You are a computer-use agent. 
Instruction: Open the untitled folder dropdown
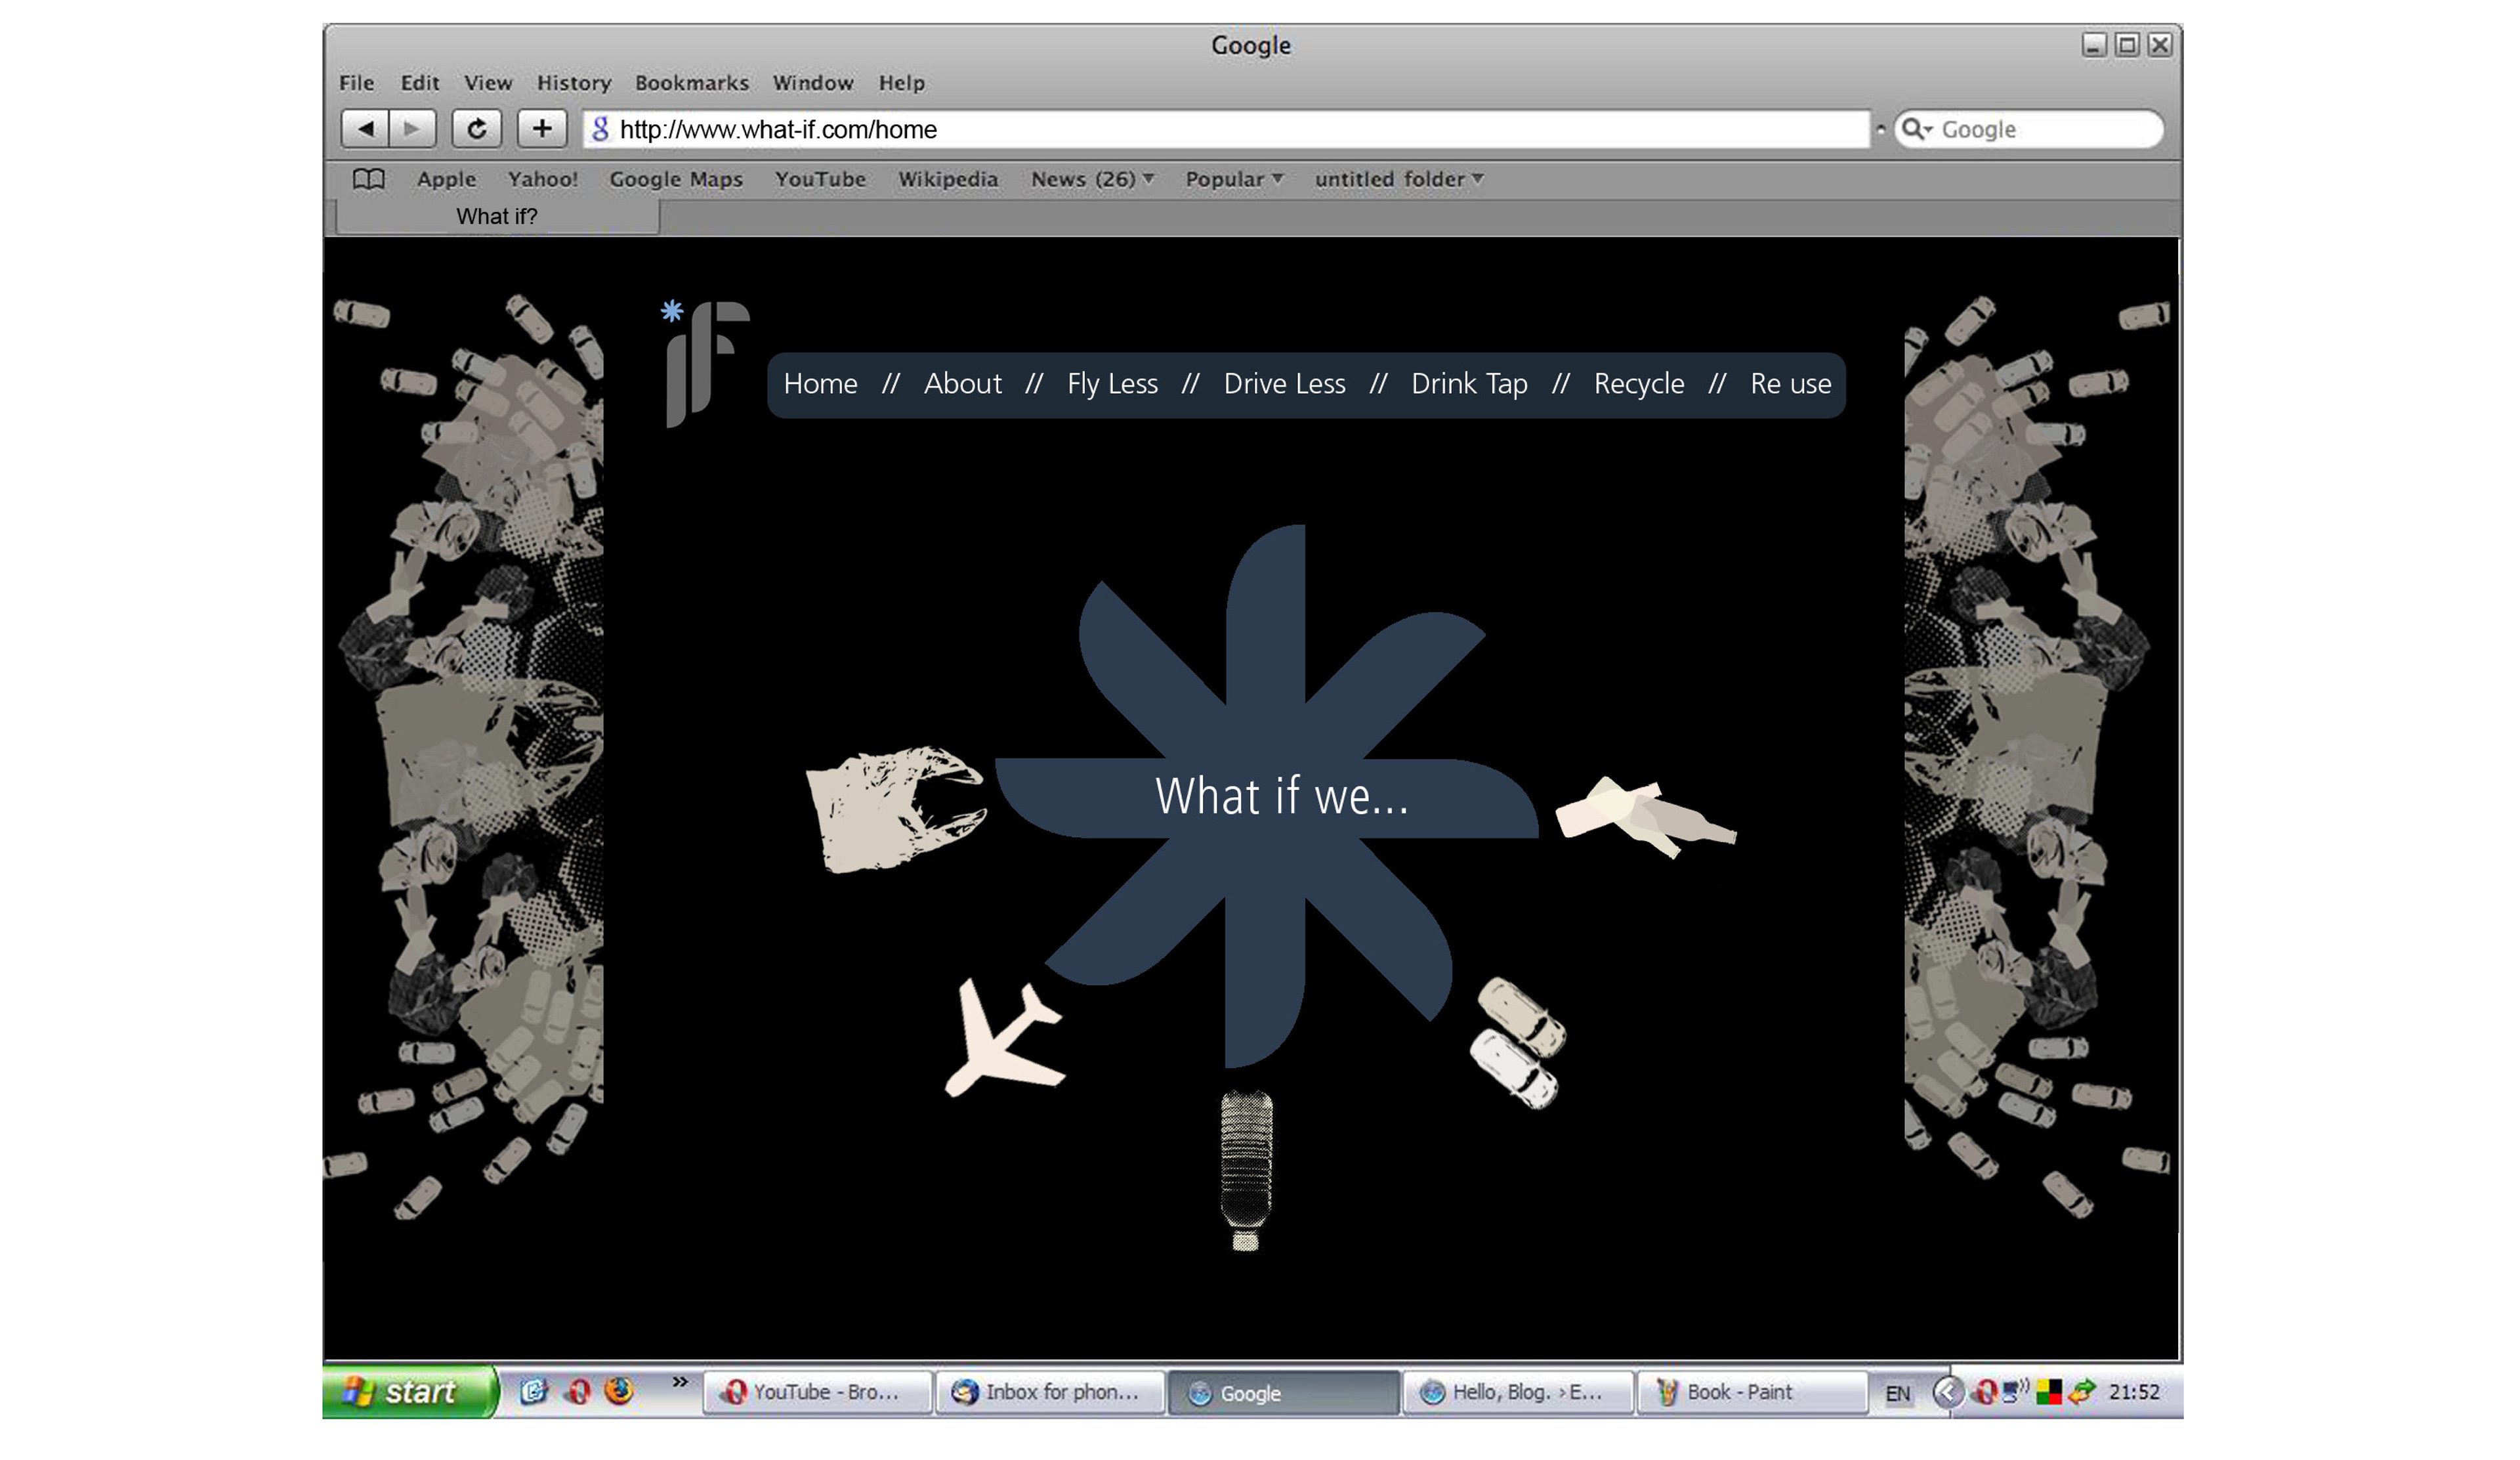point(1399,179)
